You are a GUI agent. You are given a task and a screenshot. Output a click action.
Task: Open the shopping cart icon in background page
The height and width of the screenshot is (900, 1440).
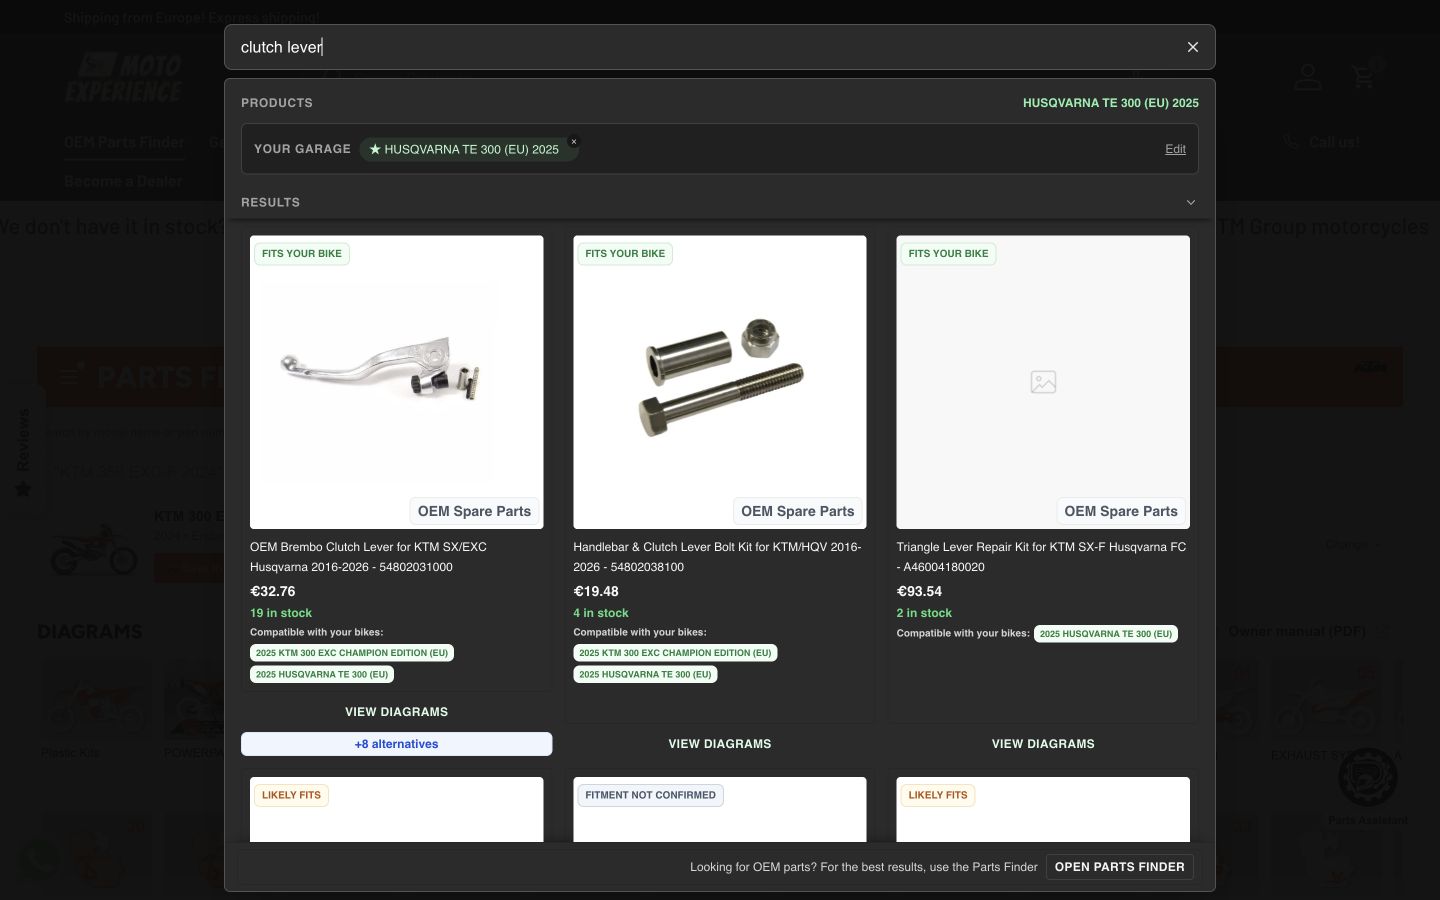click(x=1364, y=77)
